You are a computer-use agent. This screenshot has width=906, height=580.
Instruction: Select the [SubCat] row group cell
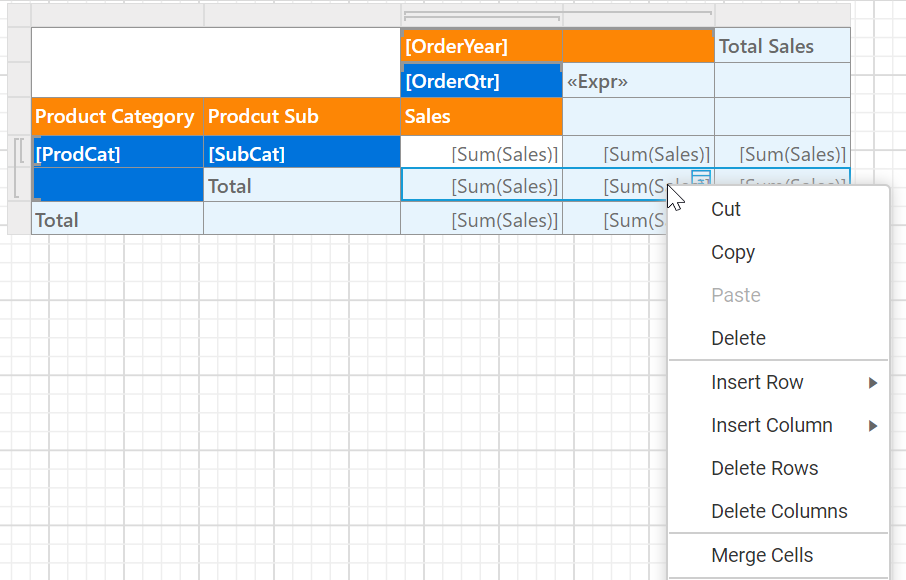301,154
